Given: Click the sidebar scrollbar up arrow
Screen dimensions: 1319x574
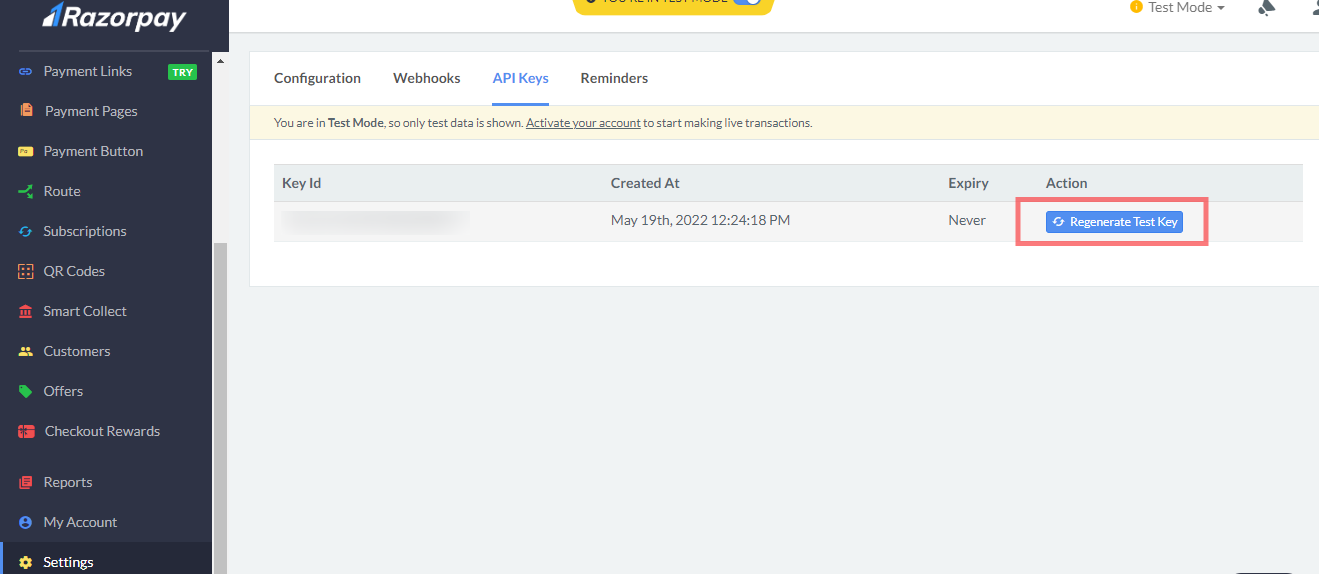Looking at the screenshot, I should coord(220,62).
